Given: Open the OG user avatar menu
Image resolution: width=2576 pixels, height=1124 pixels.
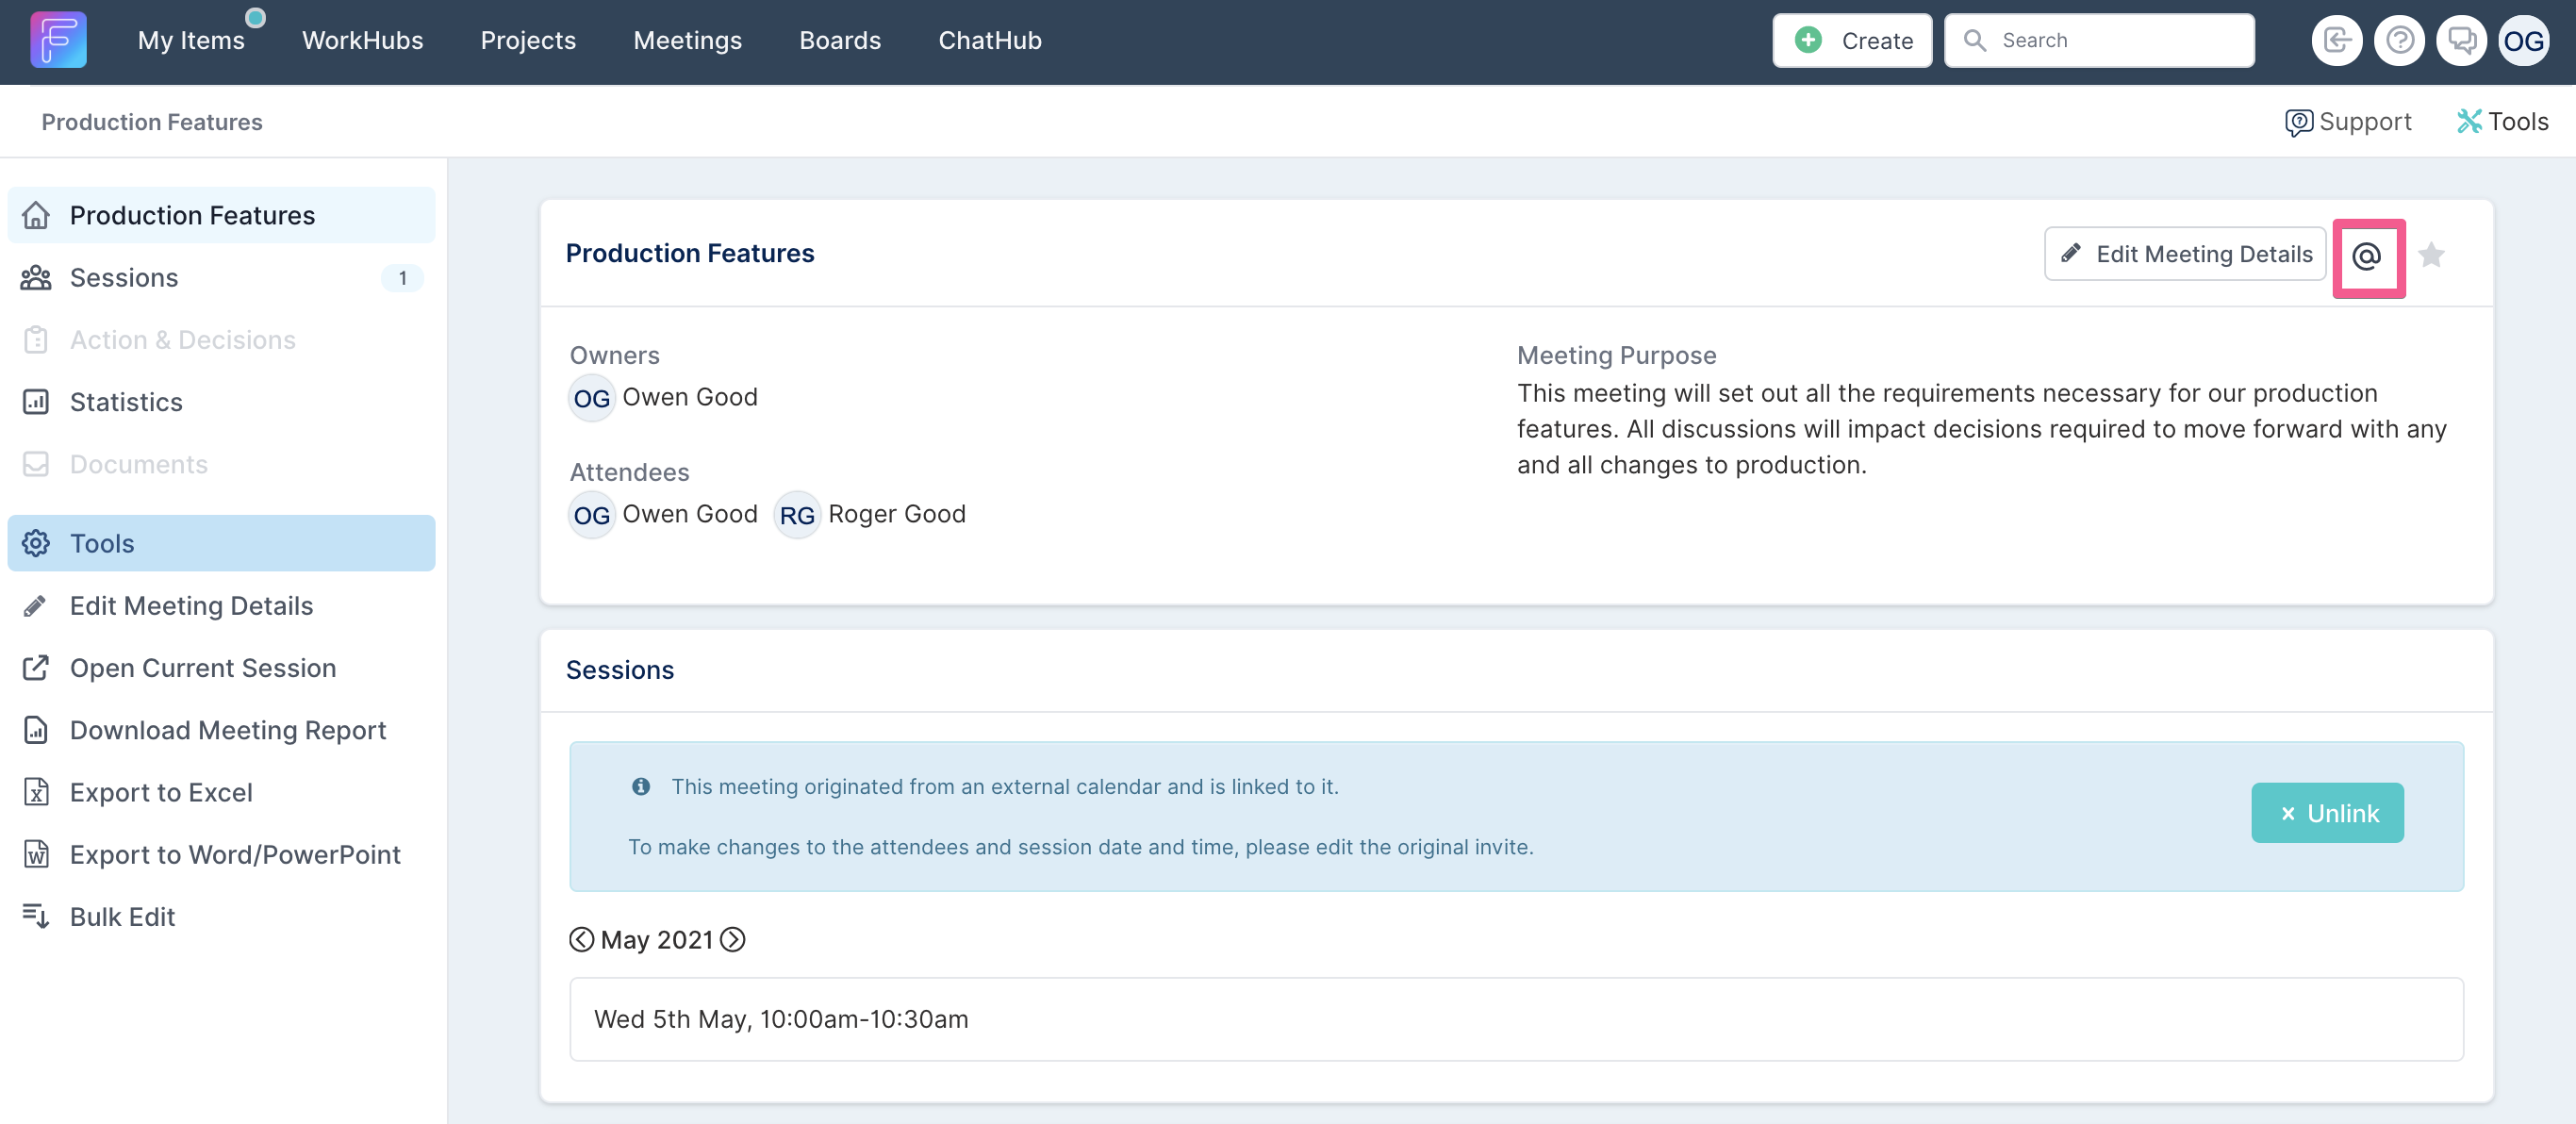Looking at the screenshot, I should tap(2523, 40).
